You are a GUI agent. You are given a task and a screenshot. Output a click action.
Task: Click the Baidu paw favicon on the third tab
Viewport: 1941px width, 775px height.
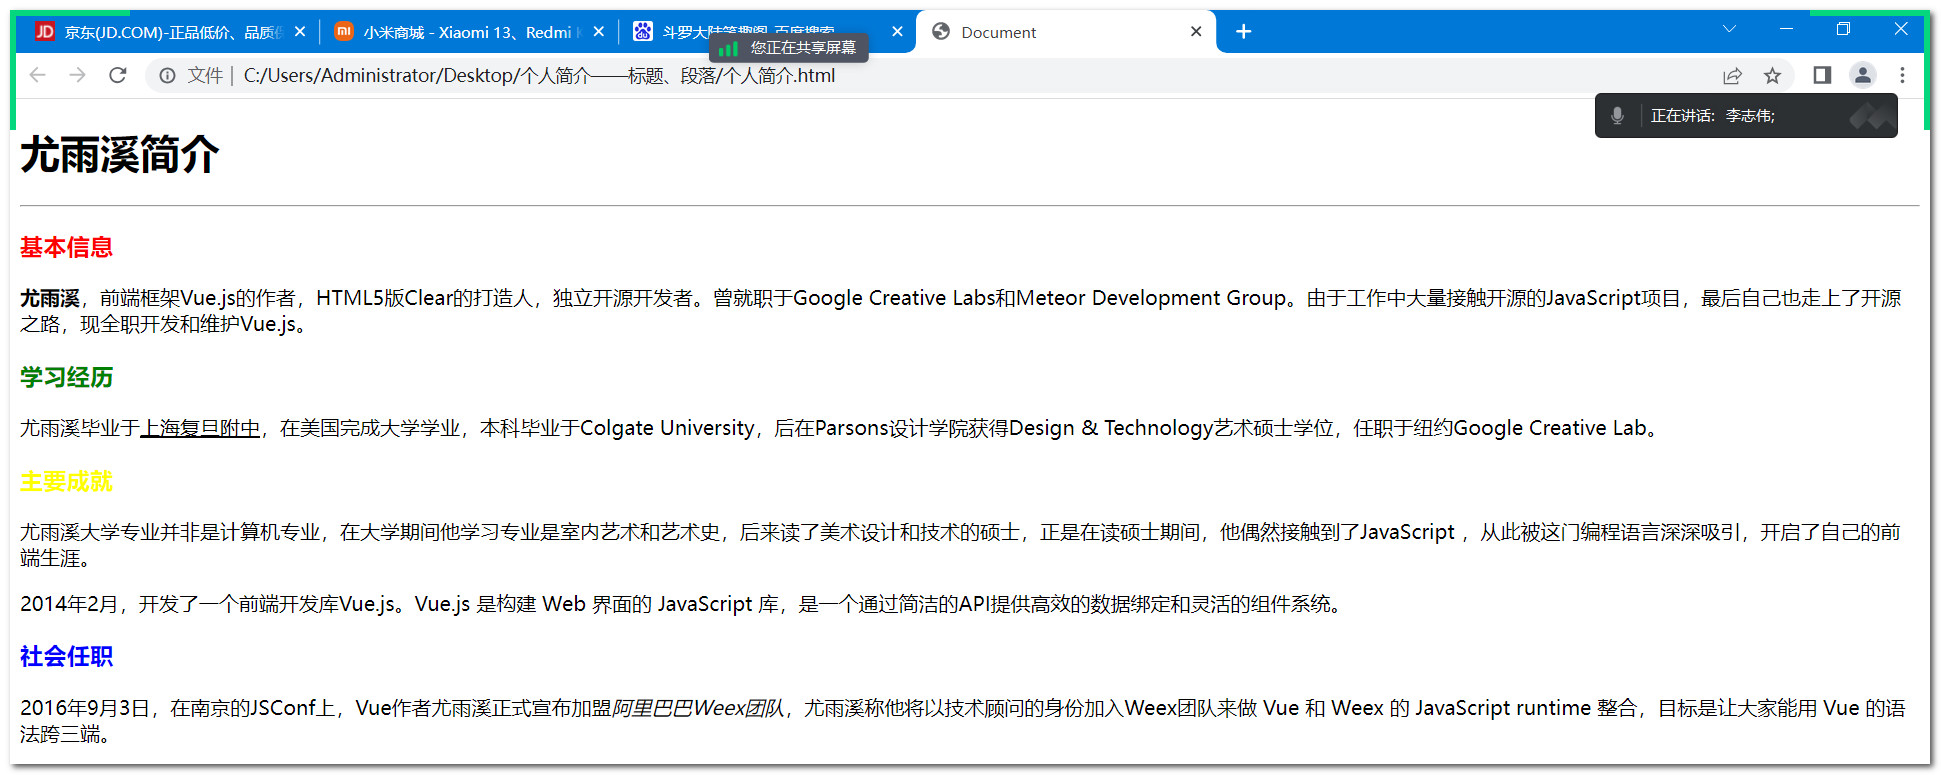(x=642, y=32)
